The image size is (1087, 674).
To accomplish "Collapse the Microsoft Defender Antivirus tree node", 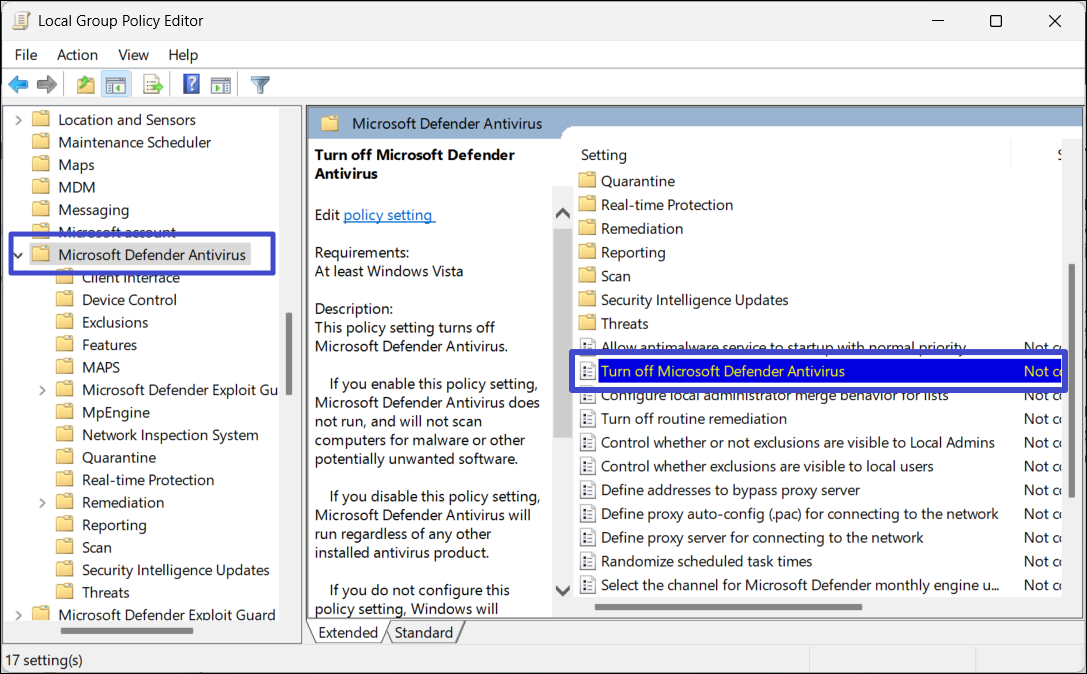I will (x=18, y=255).
